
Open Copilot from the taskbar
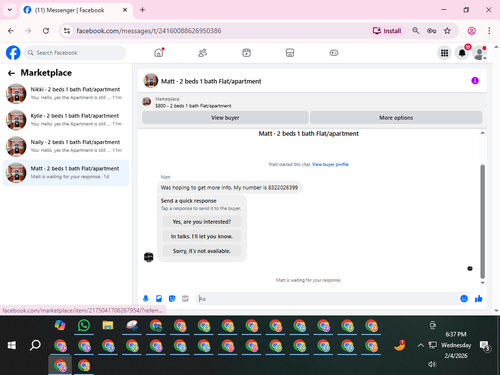coord(60,325)
